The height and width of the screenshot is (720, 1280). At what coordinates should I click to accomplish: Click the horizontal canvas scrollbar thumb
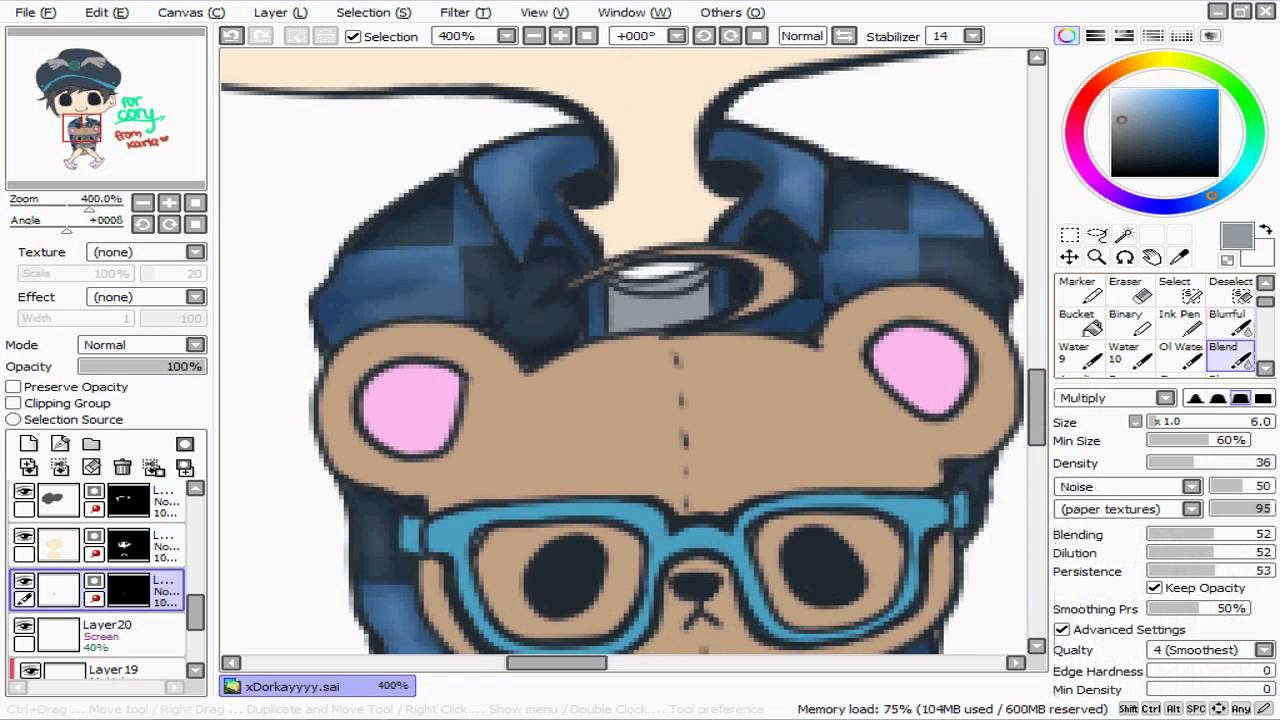(x=556, y=662)
